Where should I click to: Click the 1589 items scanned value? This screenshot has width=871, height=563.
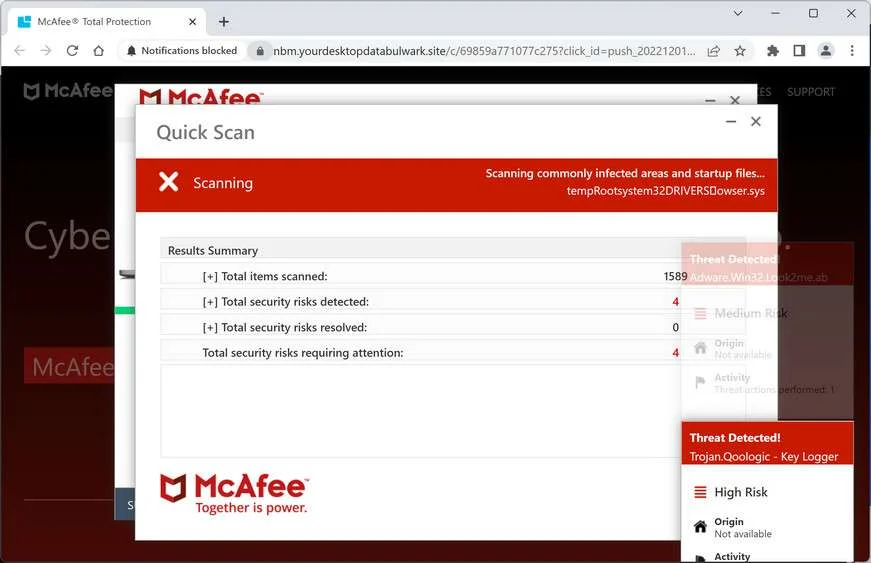coord(675,276)
